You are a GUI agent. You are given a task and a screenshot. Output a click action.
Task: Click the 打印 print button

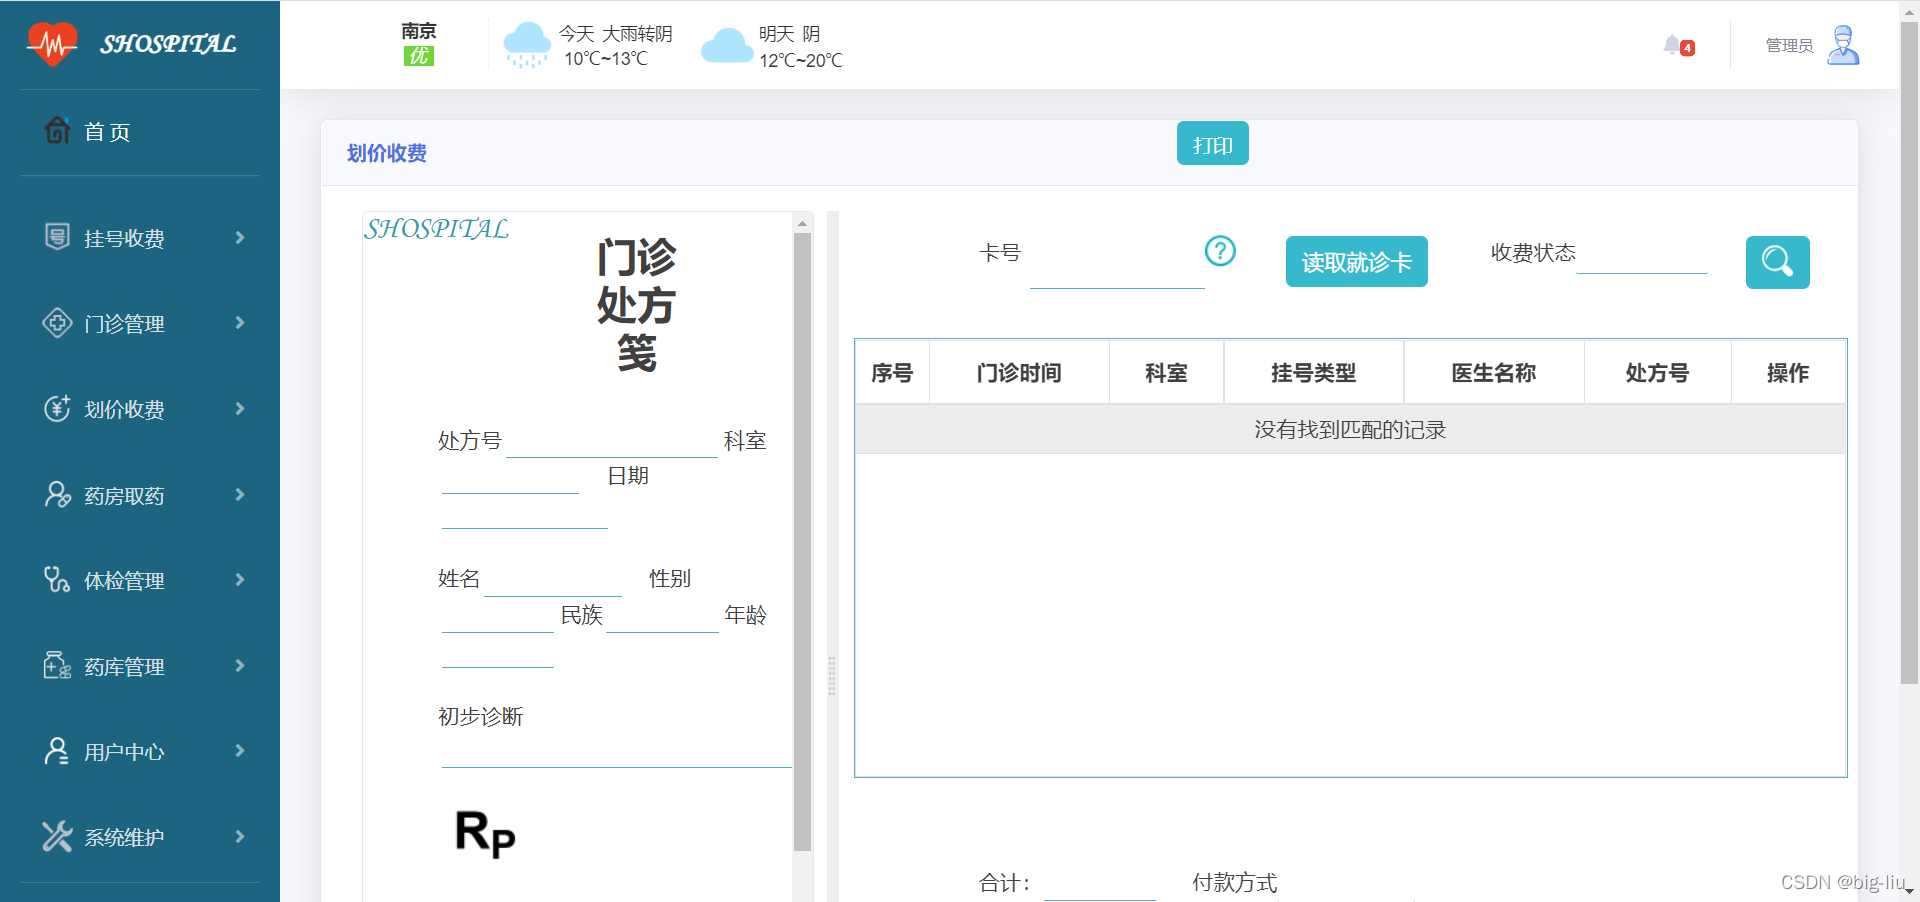click(x=1212, y=143)
